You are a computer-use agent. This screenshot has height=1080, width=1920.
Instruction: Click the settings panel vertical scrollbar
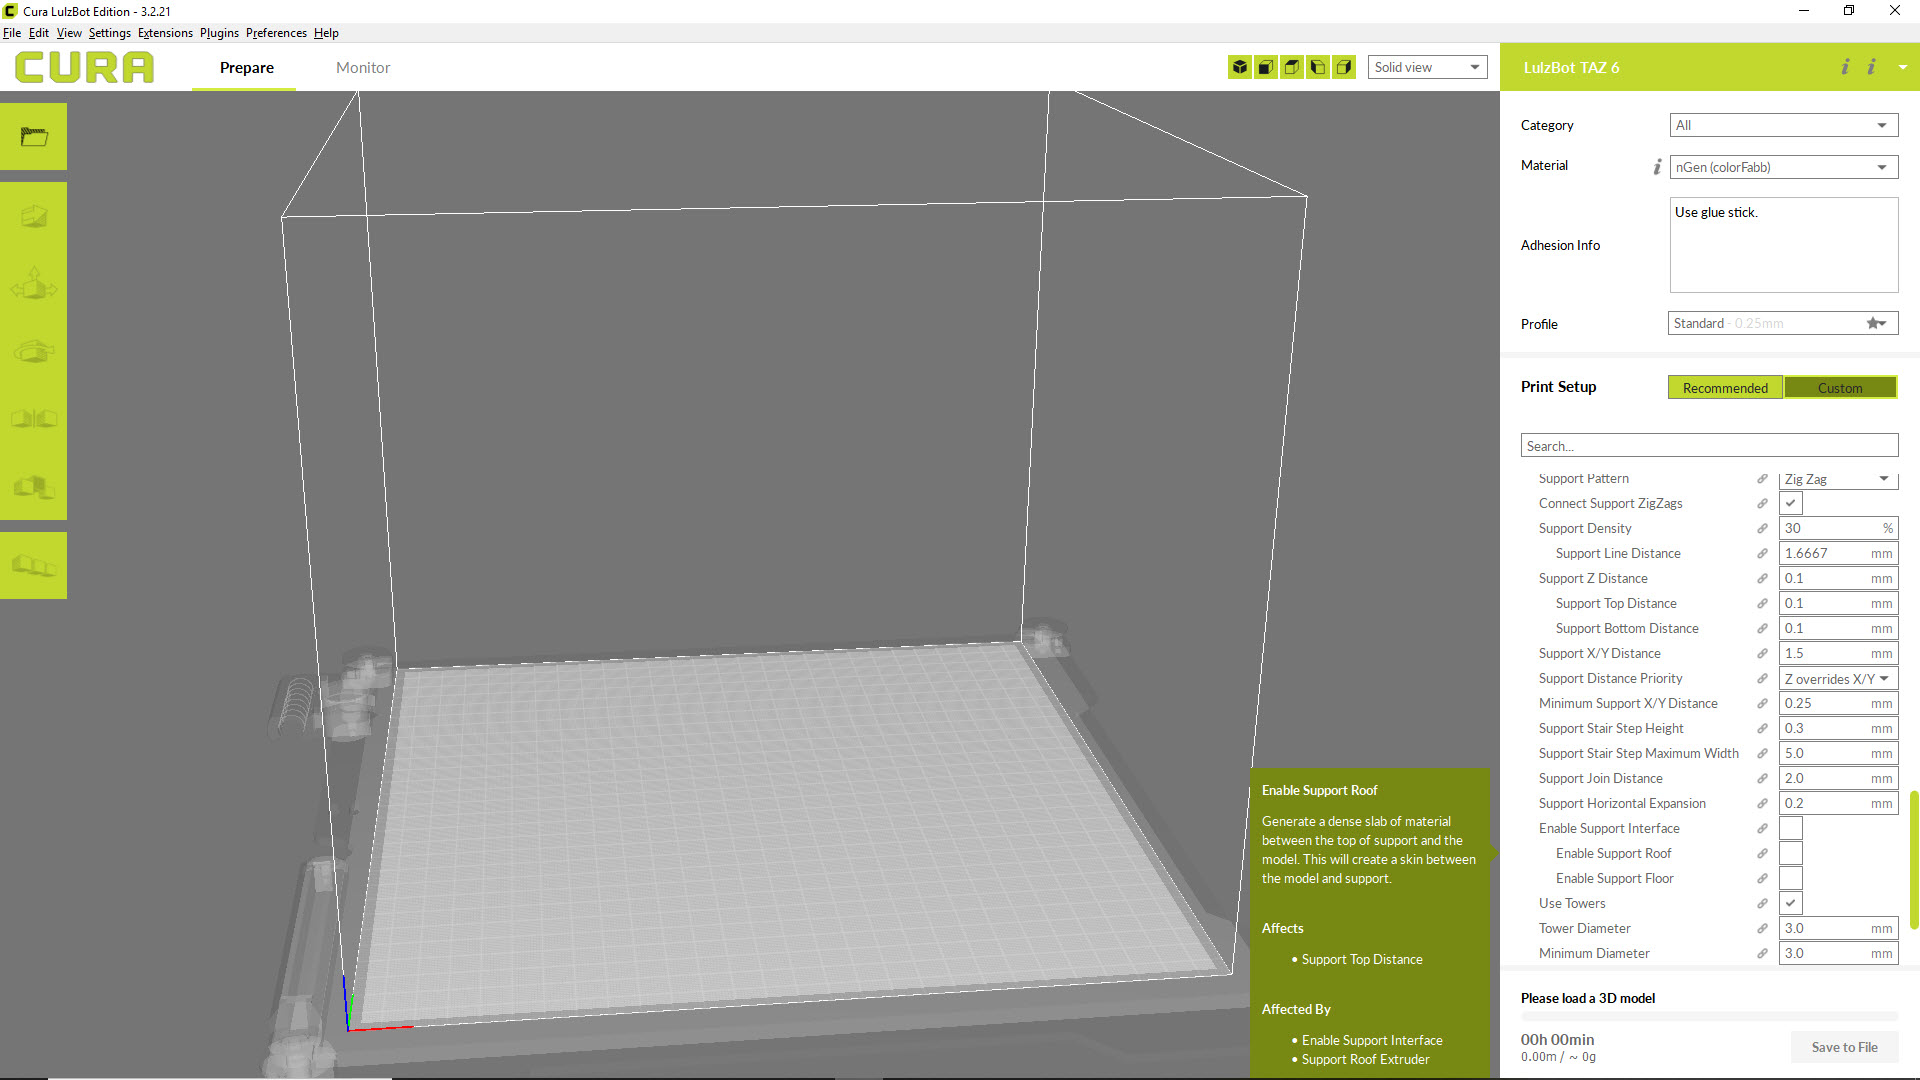1913,860
